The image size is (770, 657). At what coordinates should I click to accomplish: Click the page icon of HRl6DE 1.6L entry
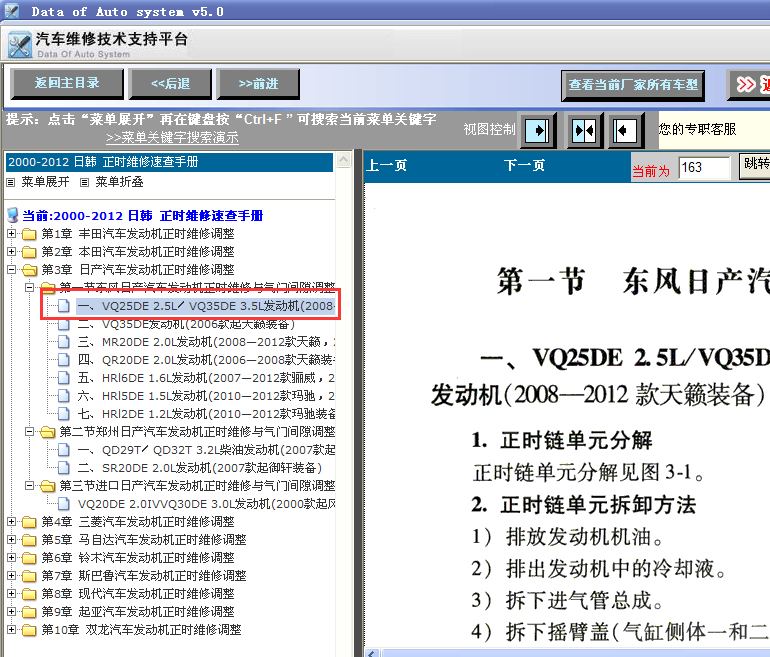click(63, 378)
